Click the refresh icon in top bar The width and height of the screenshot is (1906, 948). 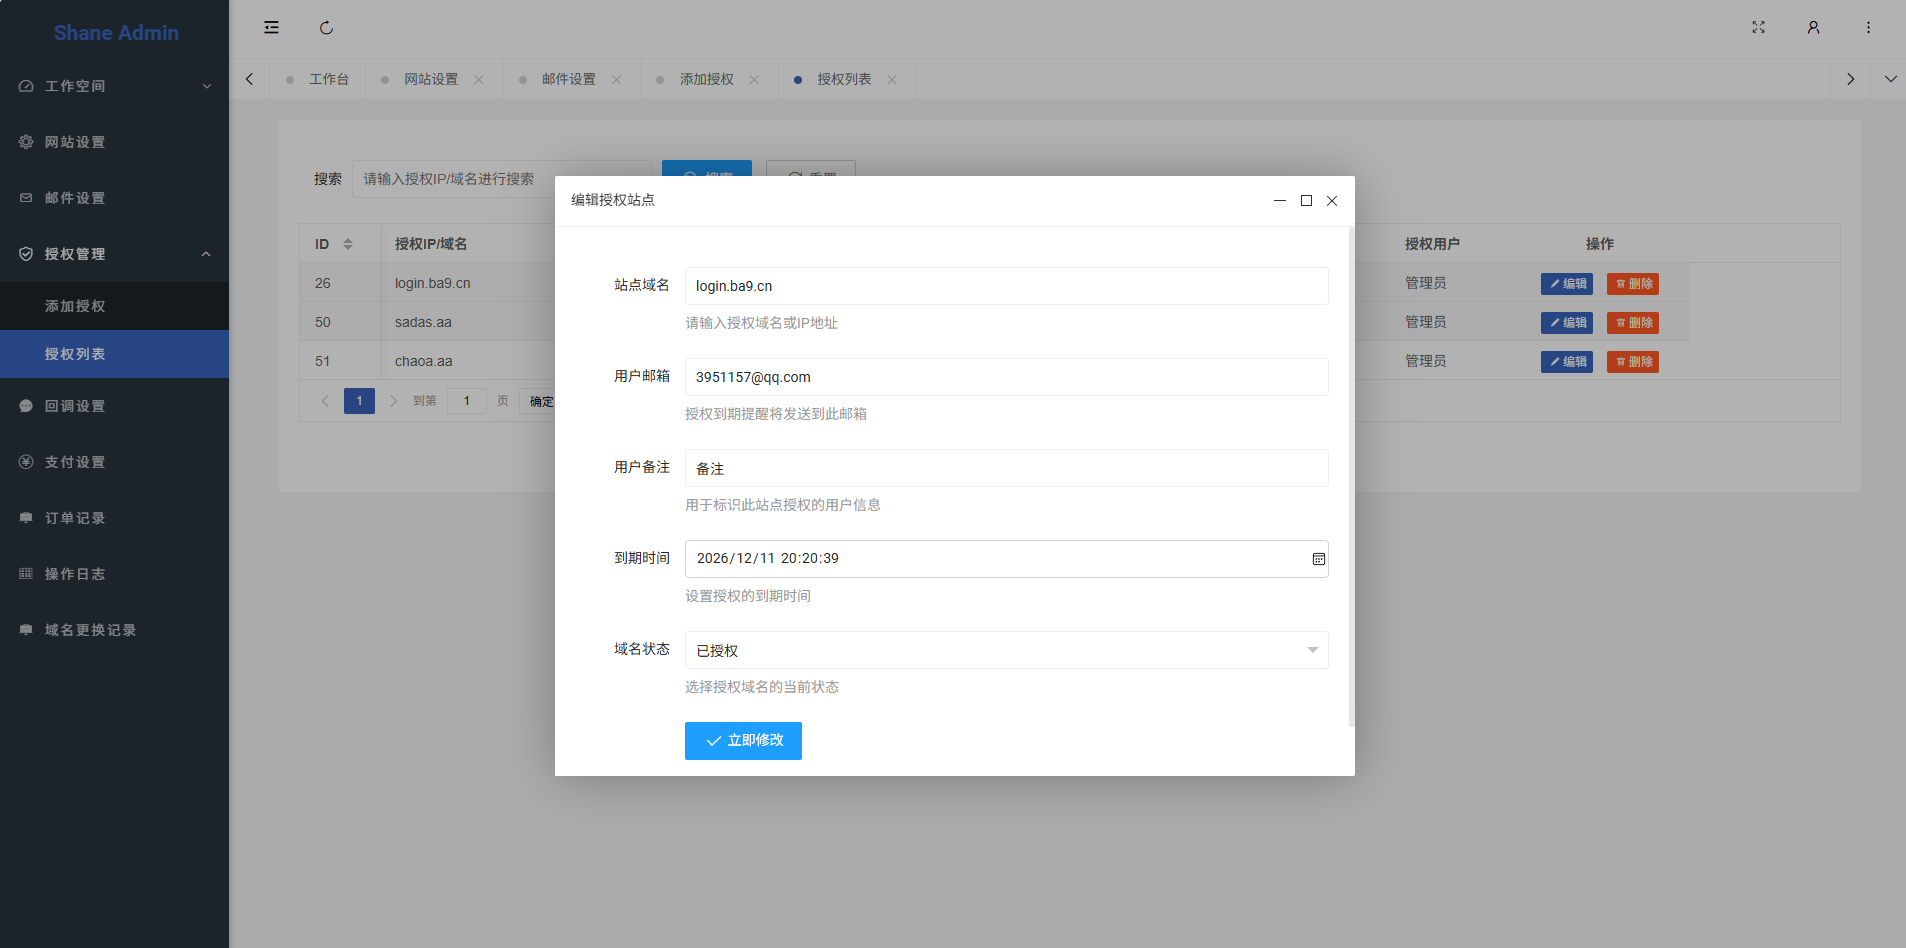[x=326, y=28]
